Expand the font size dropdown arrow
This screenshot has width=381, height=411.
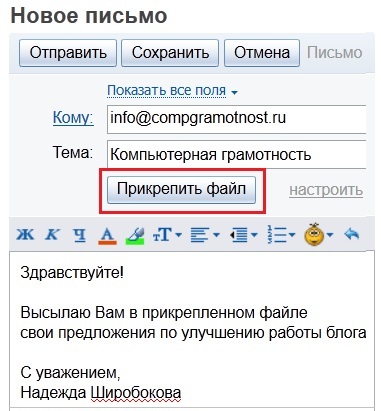point(178,235)
